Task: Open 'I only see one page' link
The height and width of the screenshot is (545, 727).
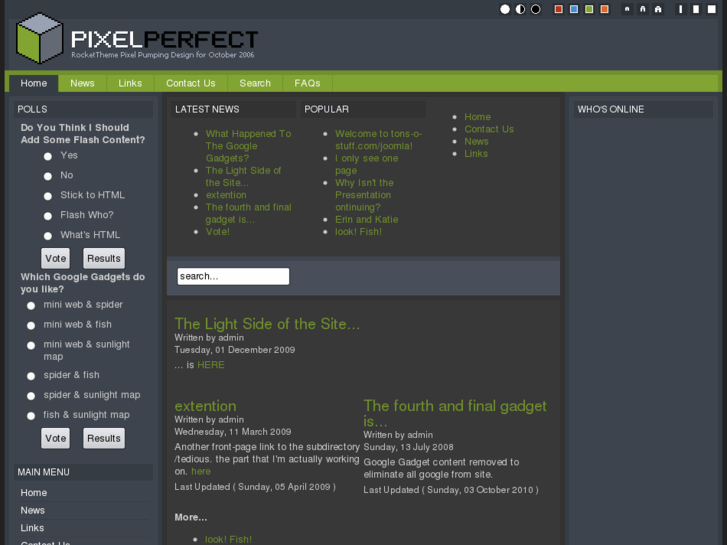Action: tap(367, 164)
